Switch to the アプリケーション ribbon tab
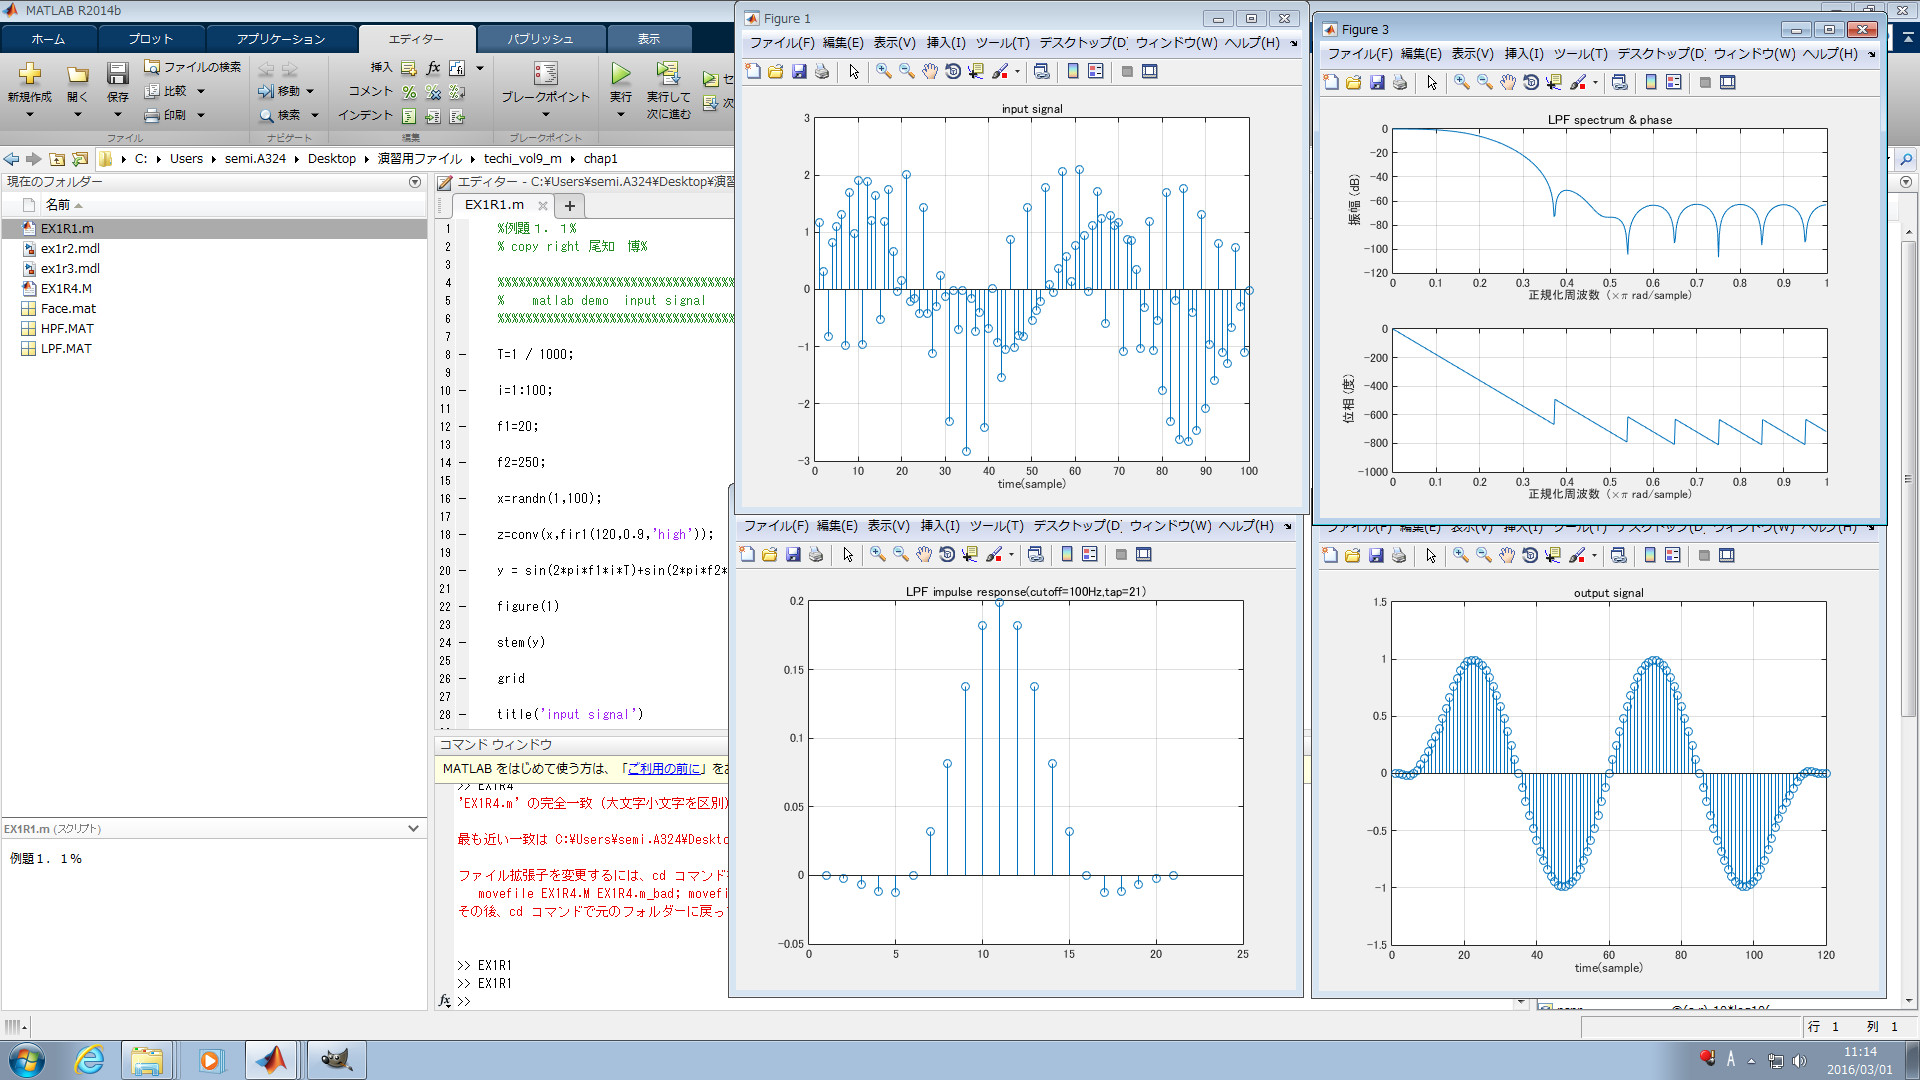The height and width of the screenshot is (1080, 1920). [281, 39]
